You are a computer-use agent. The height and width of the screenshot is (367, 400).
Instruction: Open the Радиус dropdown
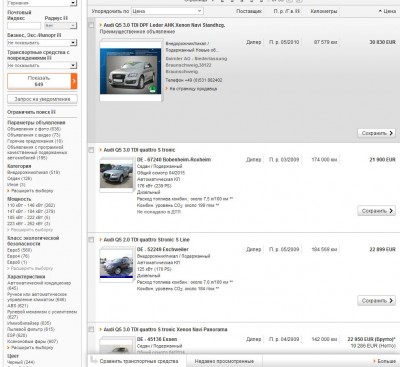[61, 25]
